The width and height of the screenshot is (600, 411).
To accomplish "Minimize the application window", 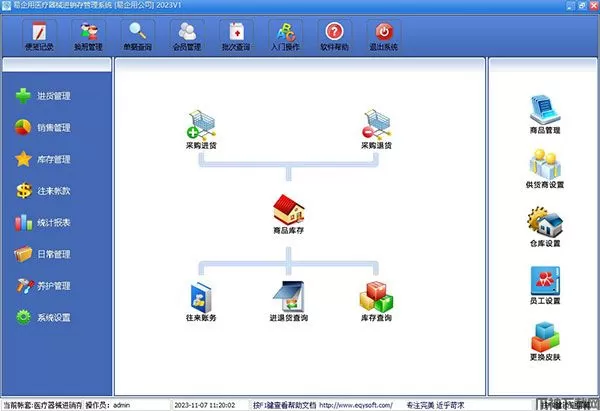I will click(571, 5).
